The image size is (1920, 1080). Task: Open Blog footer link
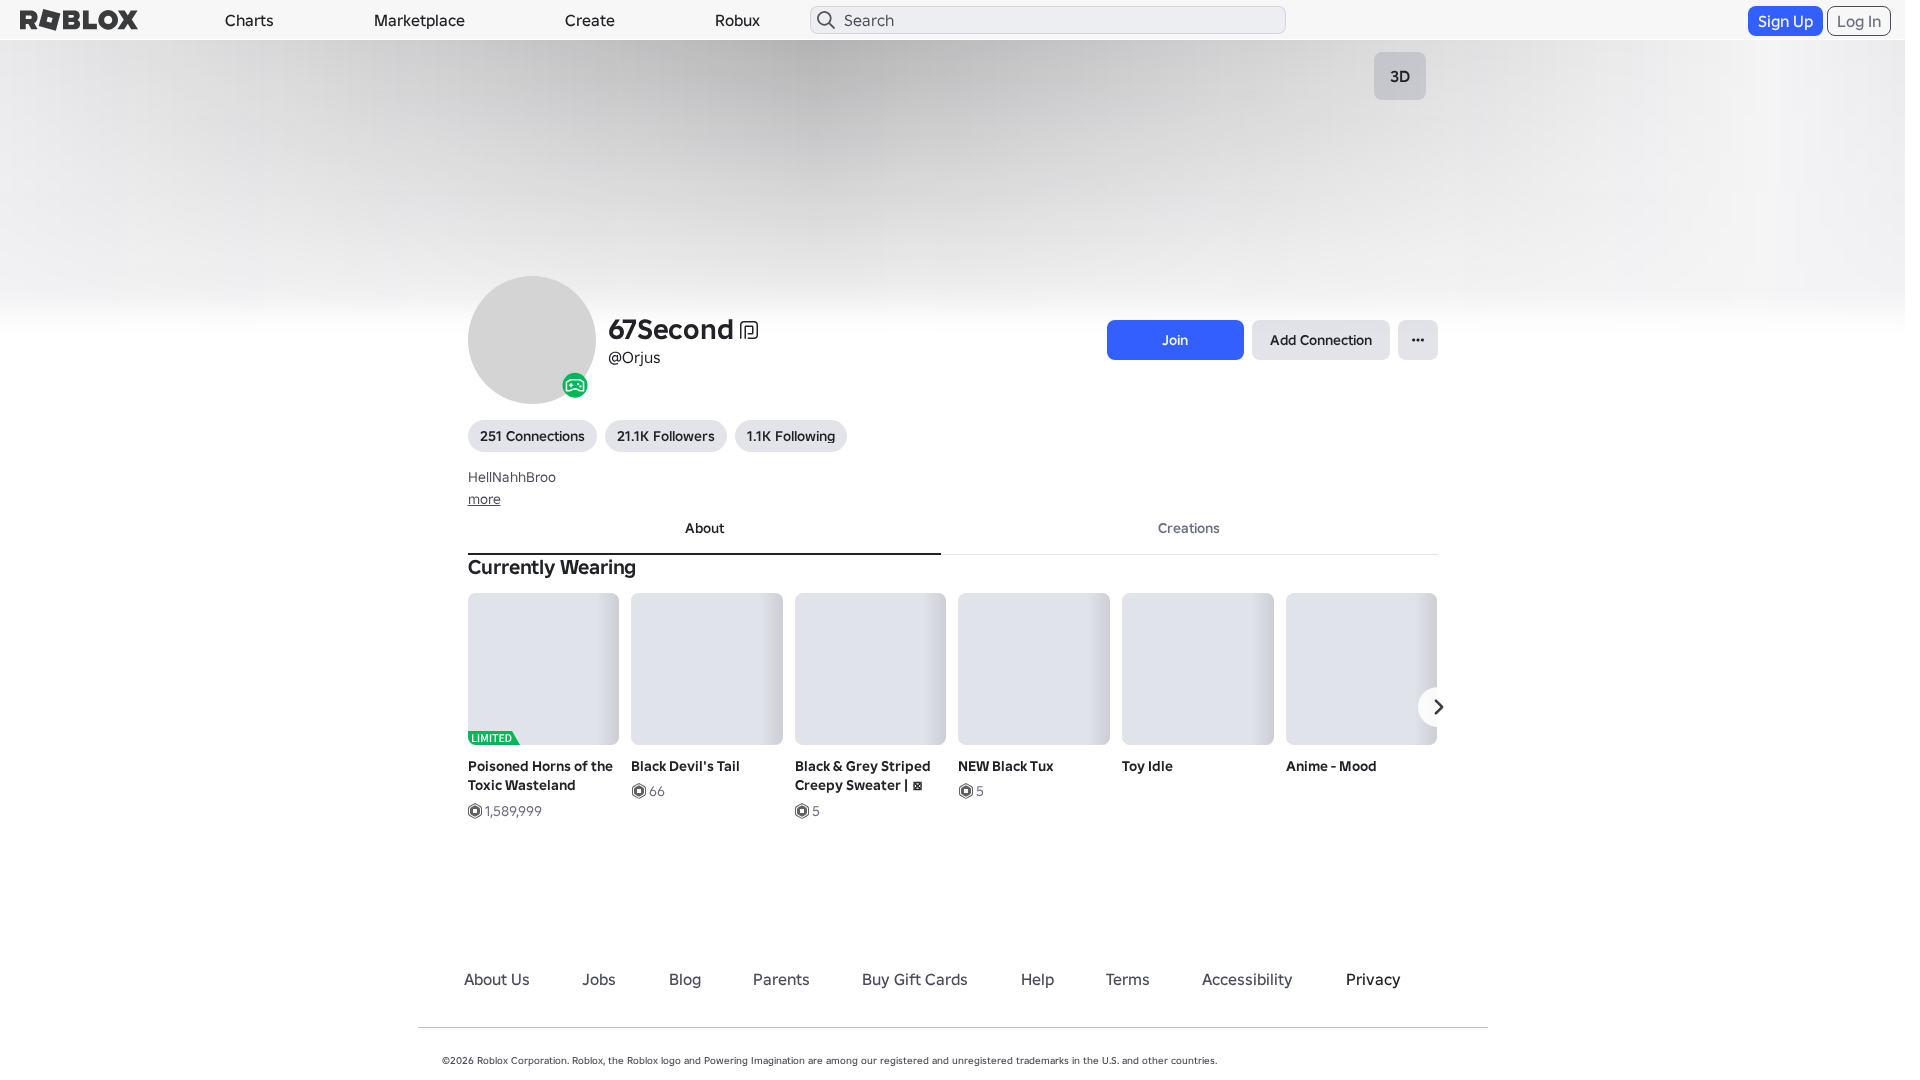point(685,979)
